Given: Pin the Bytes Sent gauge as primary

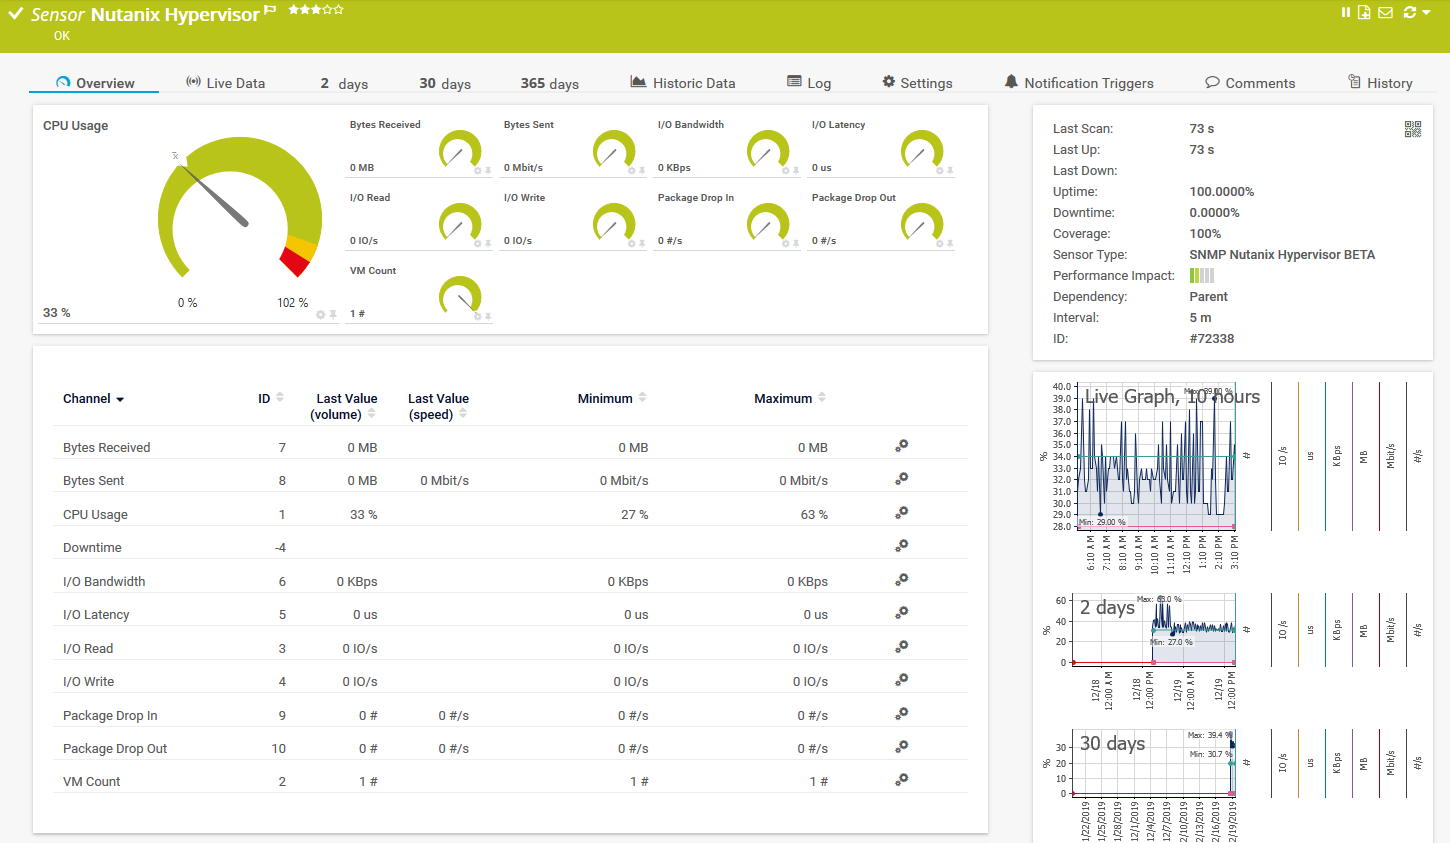Looking at the screenshot, I should tap(642, 171).
